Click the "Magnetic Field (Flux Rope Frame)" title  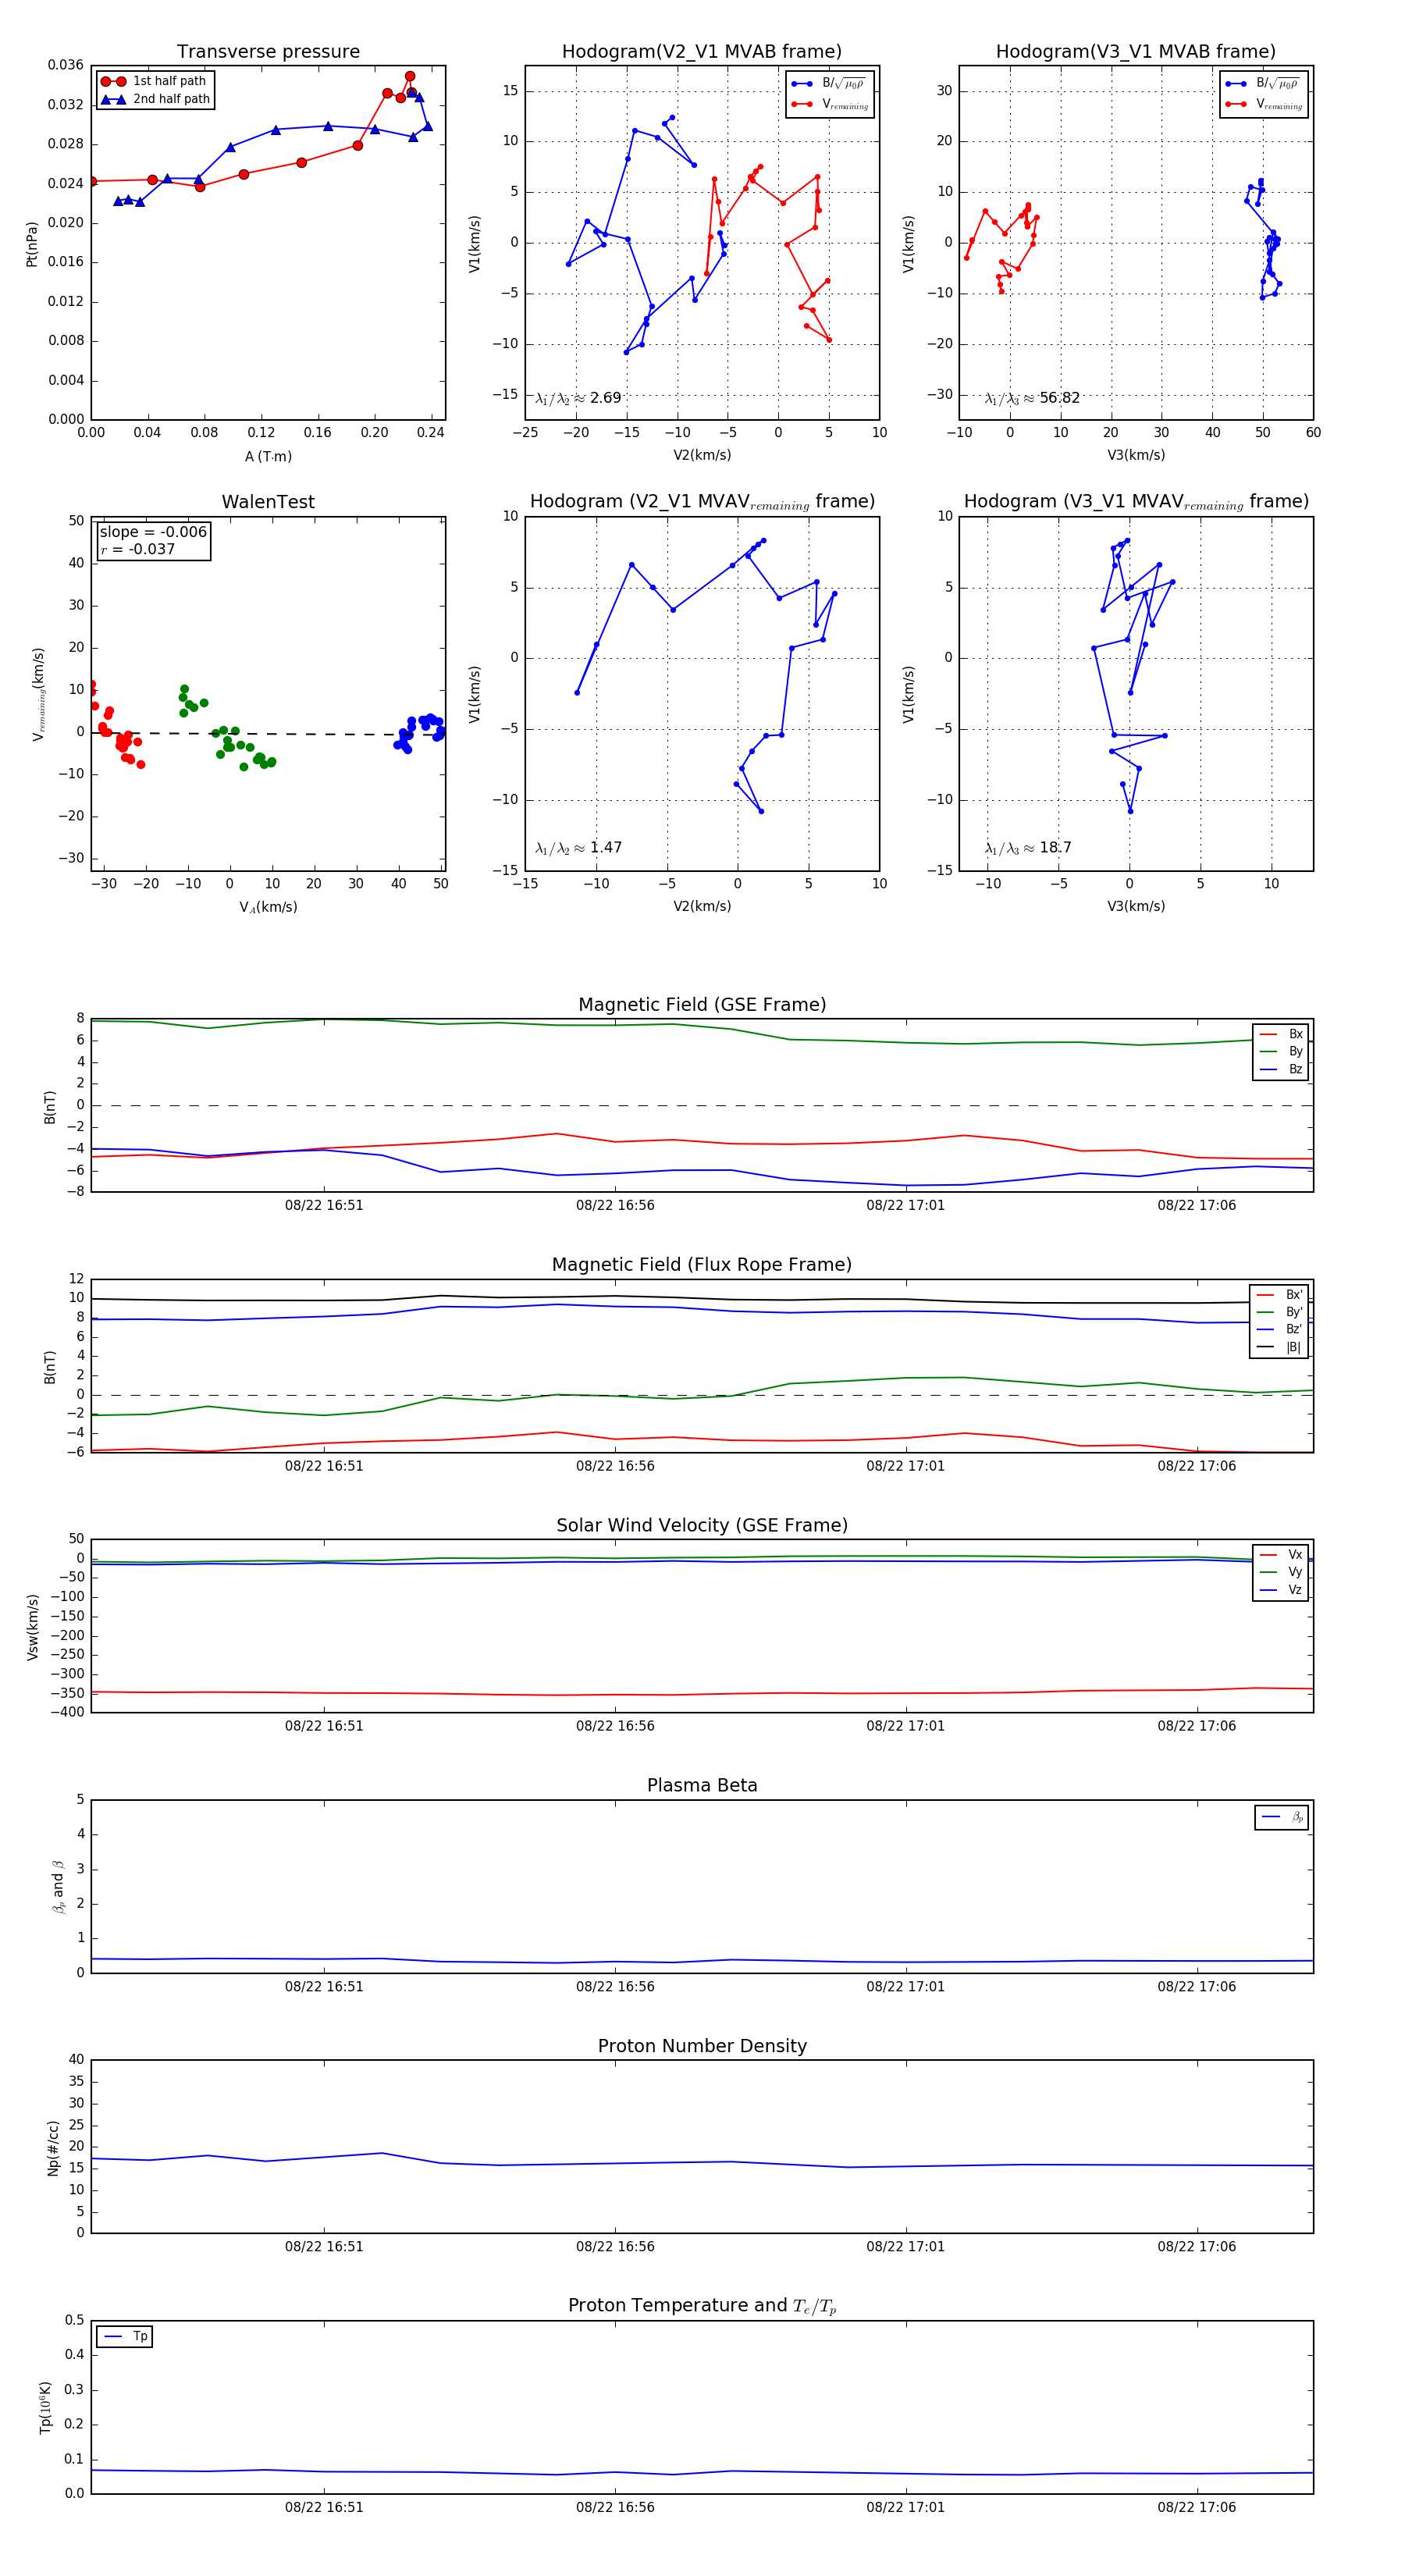coord(702,1265)
